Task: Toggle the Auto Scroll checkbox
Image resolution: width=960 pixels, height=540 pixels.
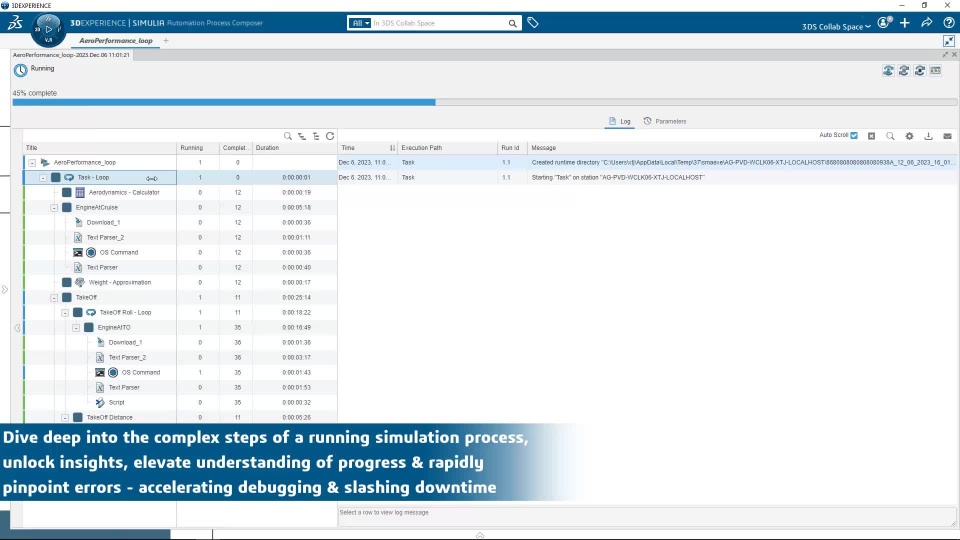Action: point(854,135)
